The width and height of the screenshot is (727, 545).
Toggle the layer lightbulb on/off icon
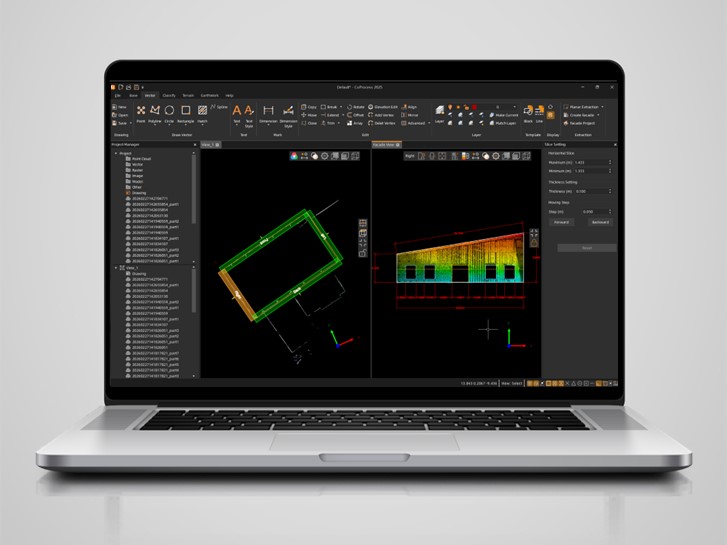[x=450, y=107]
